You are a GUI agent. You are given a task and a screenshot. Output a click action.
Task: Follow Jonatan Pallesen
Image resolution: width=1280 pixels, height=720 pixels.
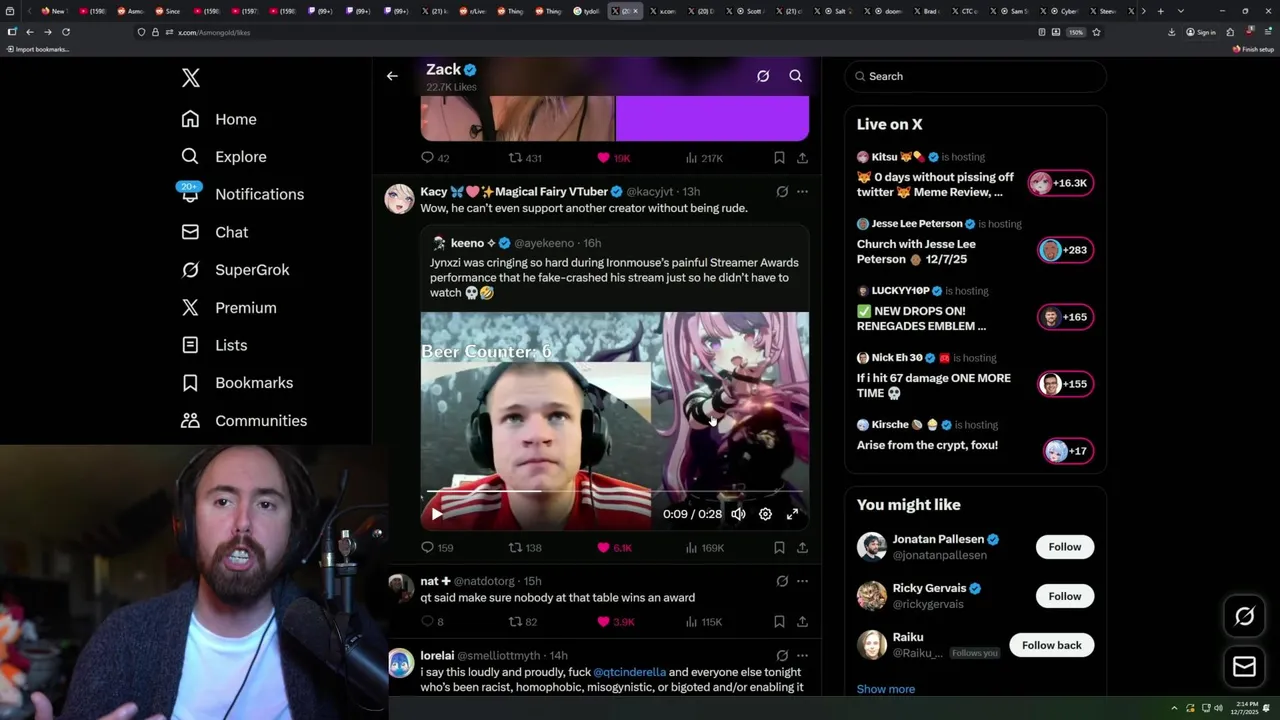(x=1065, y=547)
